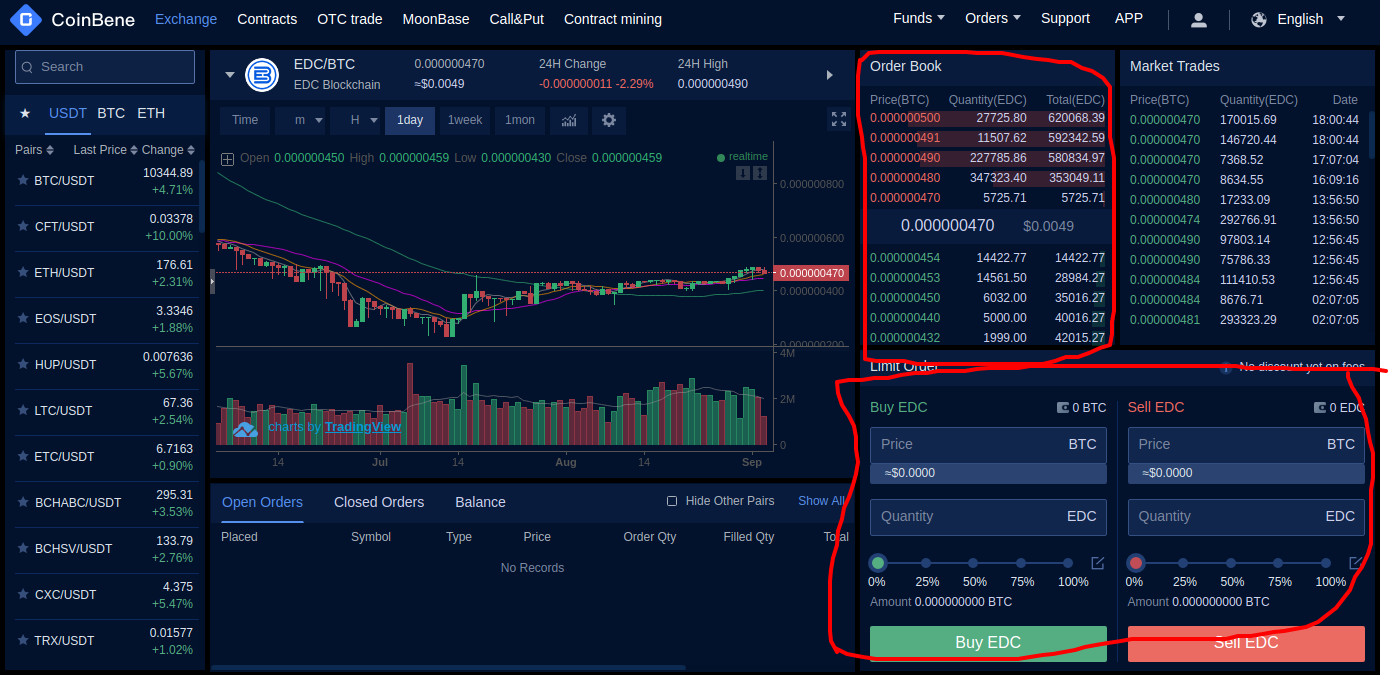Set buy slider to 50% mark
This screenshot has height=675, width=1388.
pyautogui.click(x=973, y=563)
